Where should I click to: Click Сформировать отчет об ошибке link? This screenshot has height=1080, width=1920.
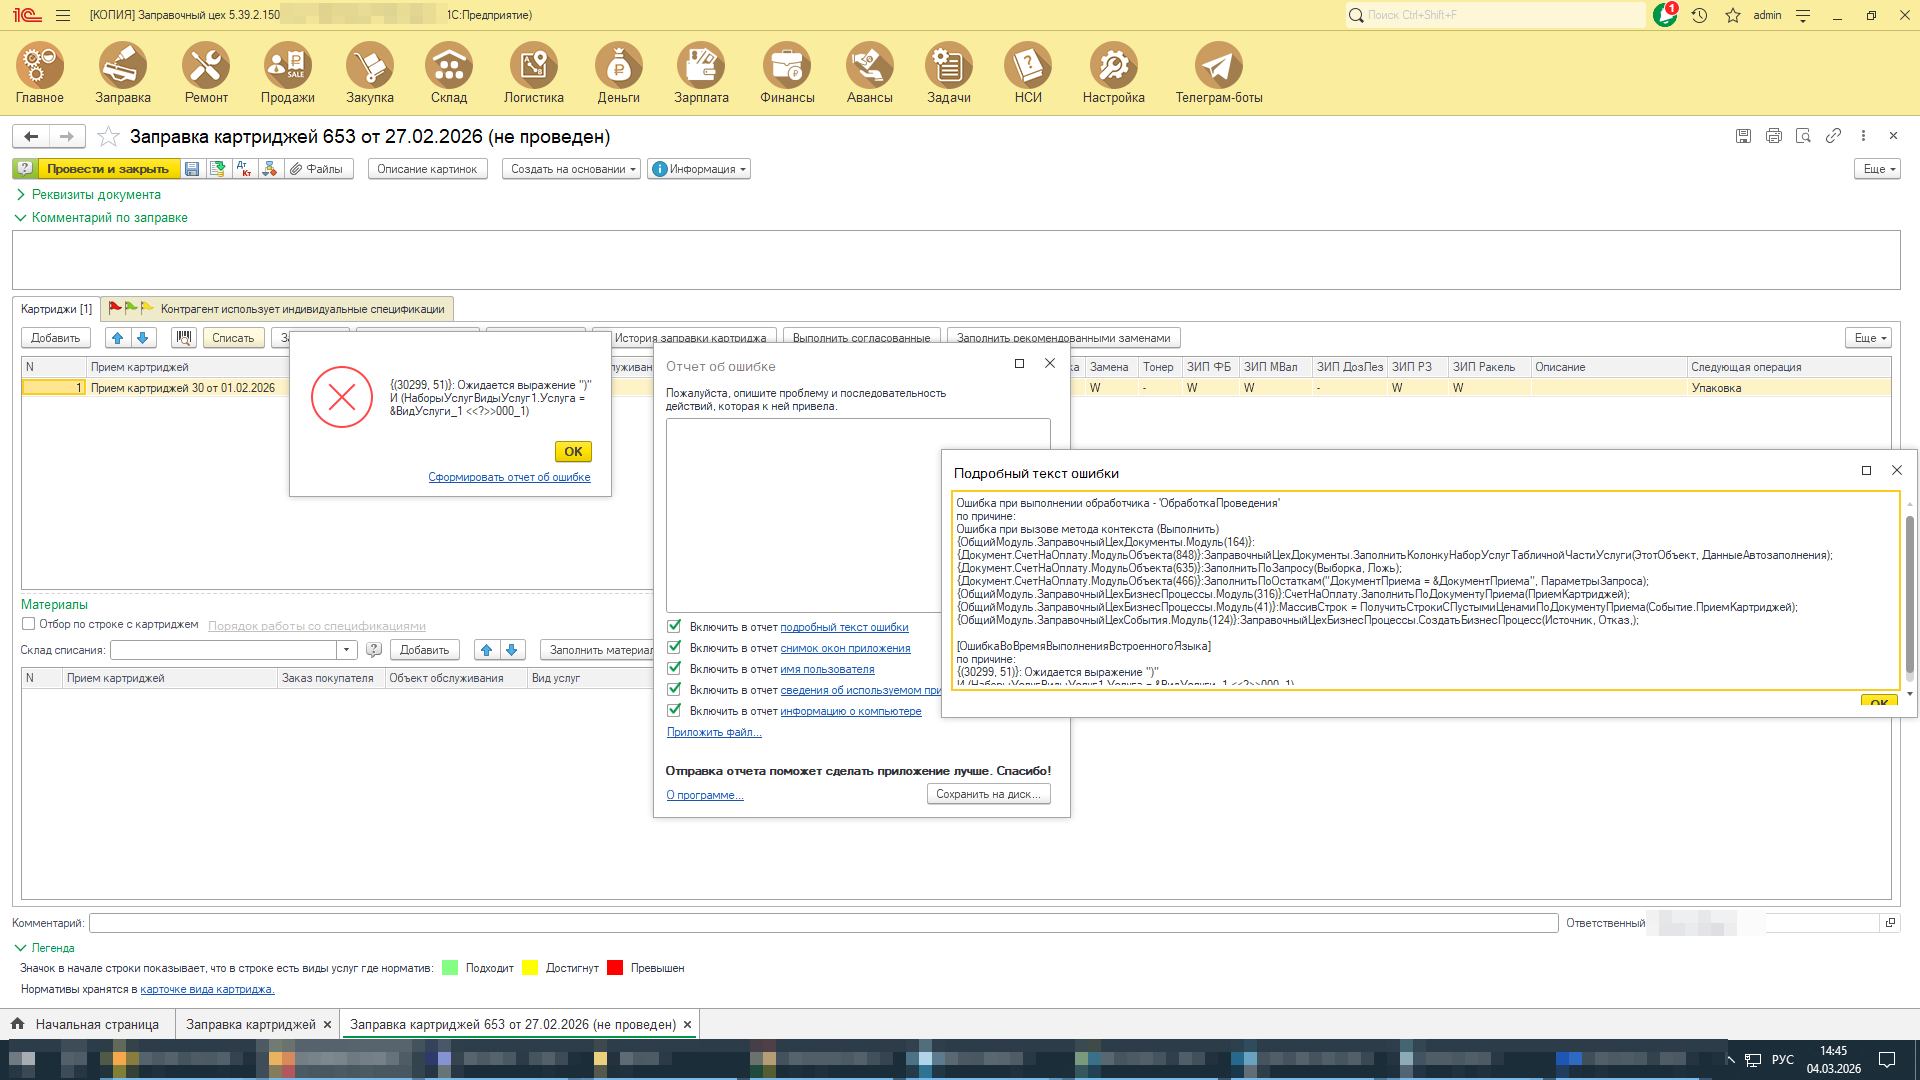(x=509, y=477)
